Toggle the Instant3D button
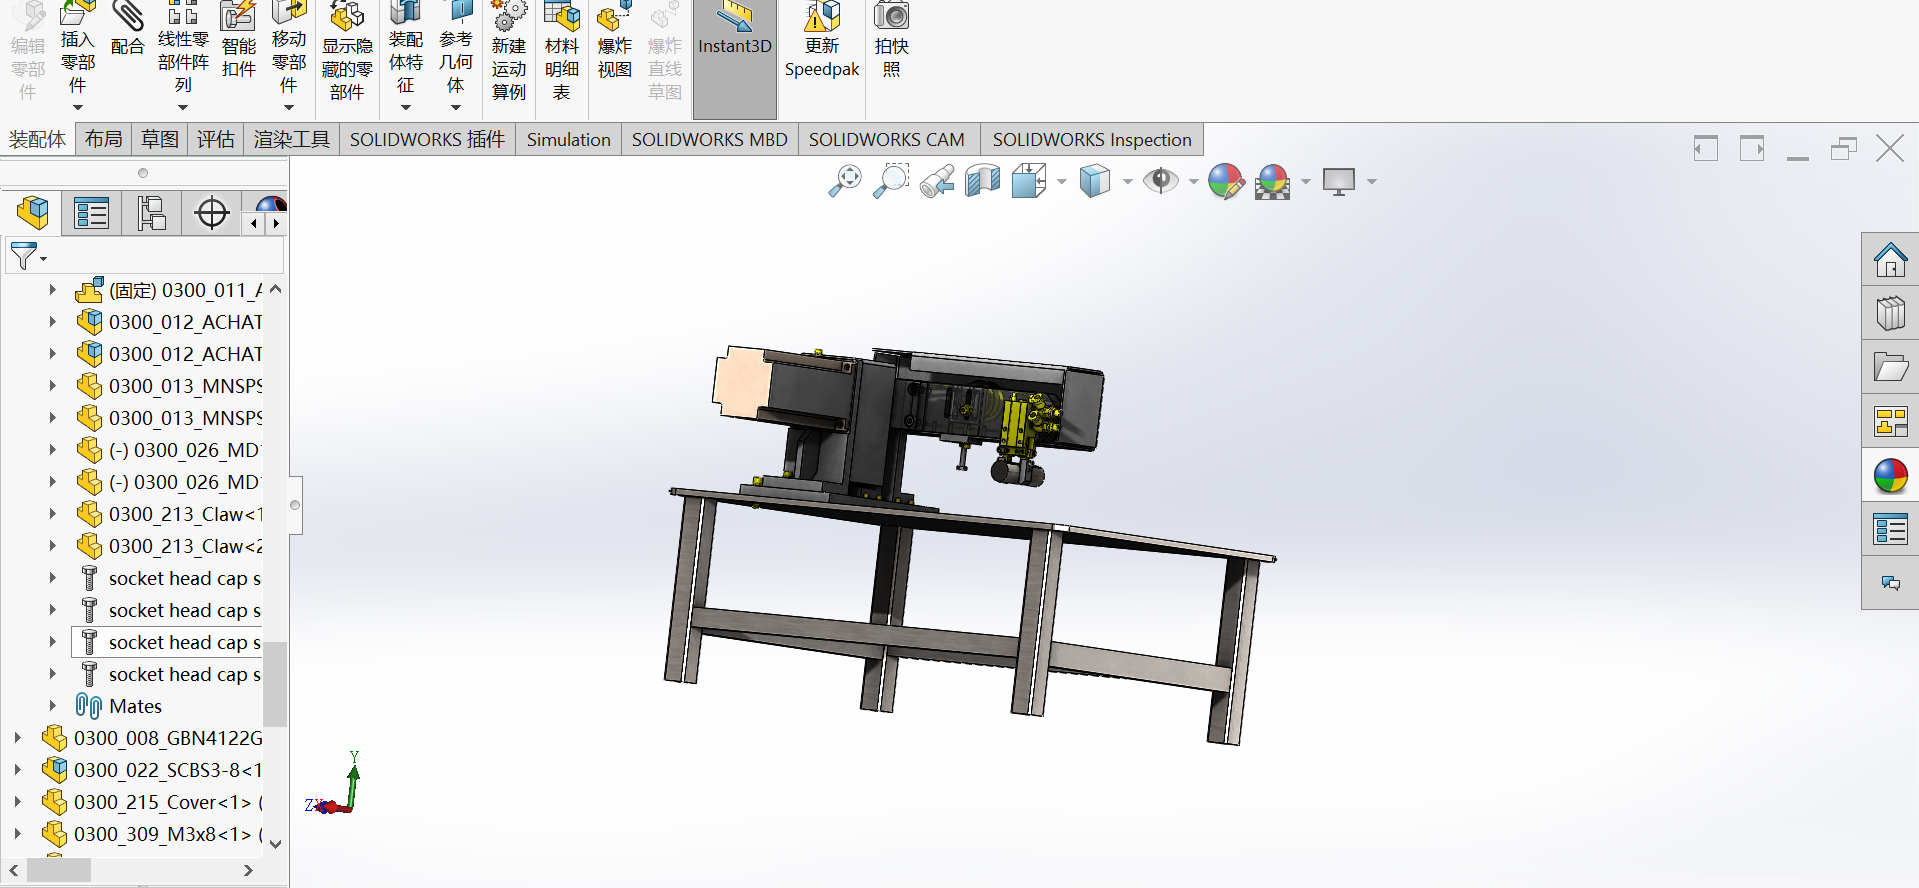1919x888 pixels. [735, 59]
